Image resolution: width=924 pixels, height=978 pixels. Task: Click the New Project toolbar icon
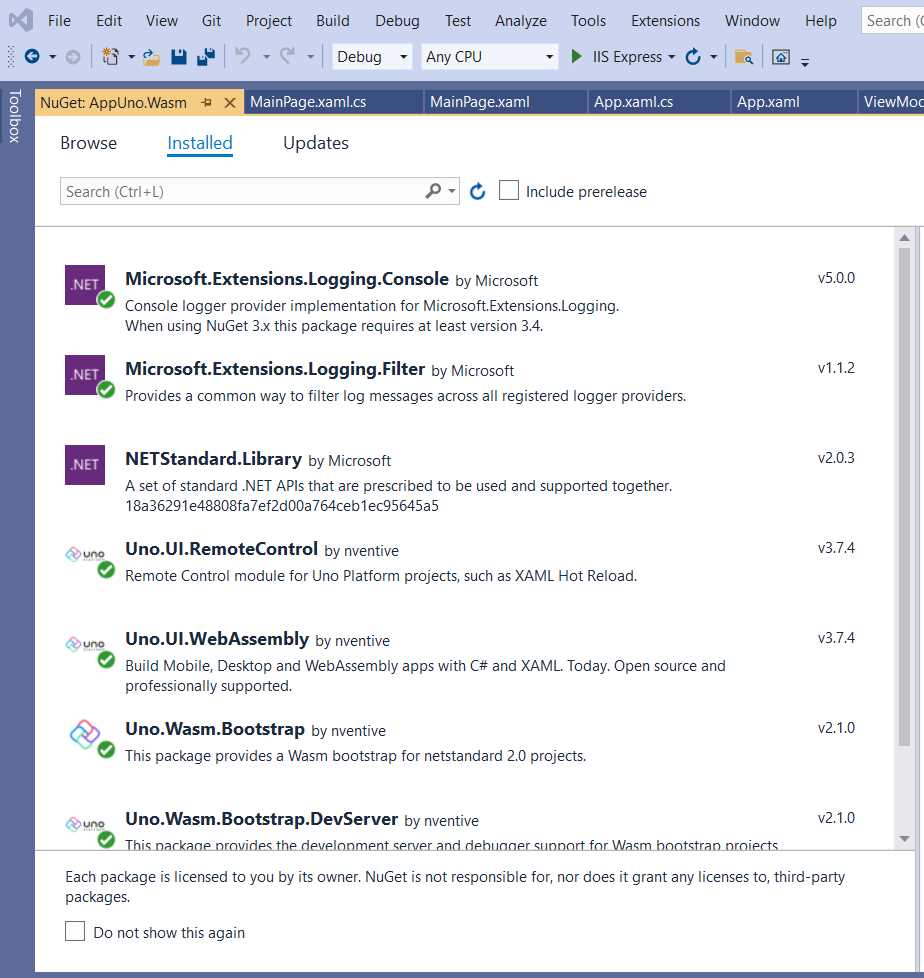(x=111, y=57)
